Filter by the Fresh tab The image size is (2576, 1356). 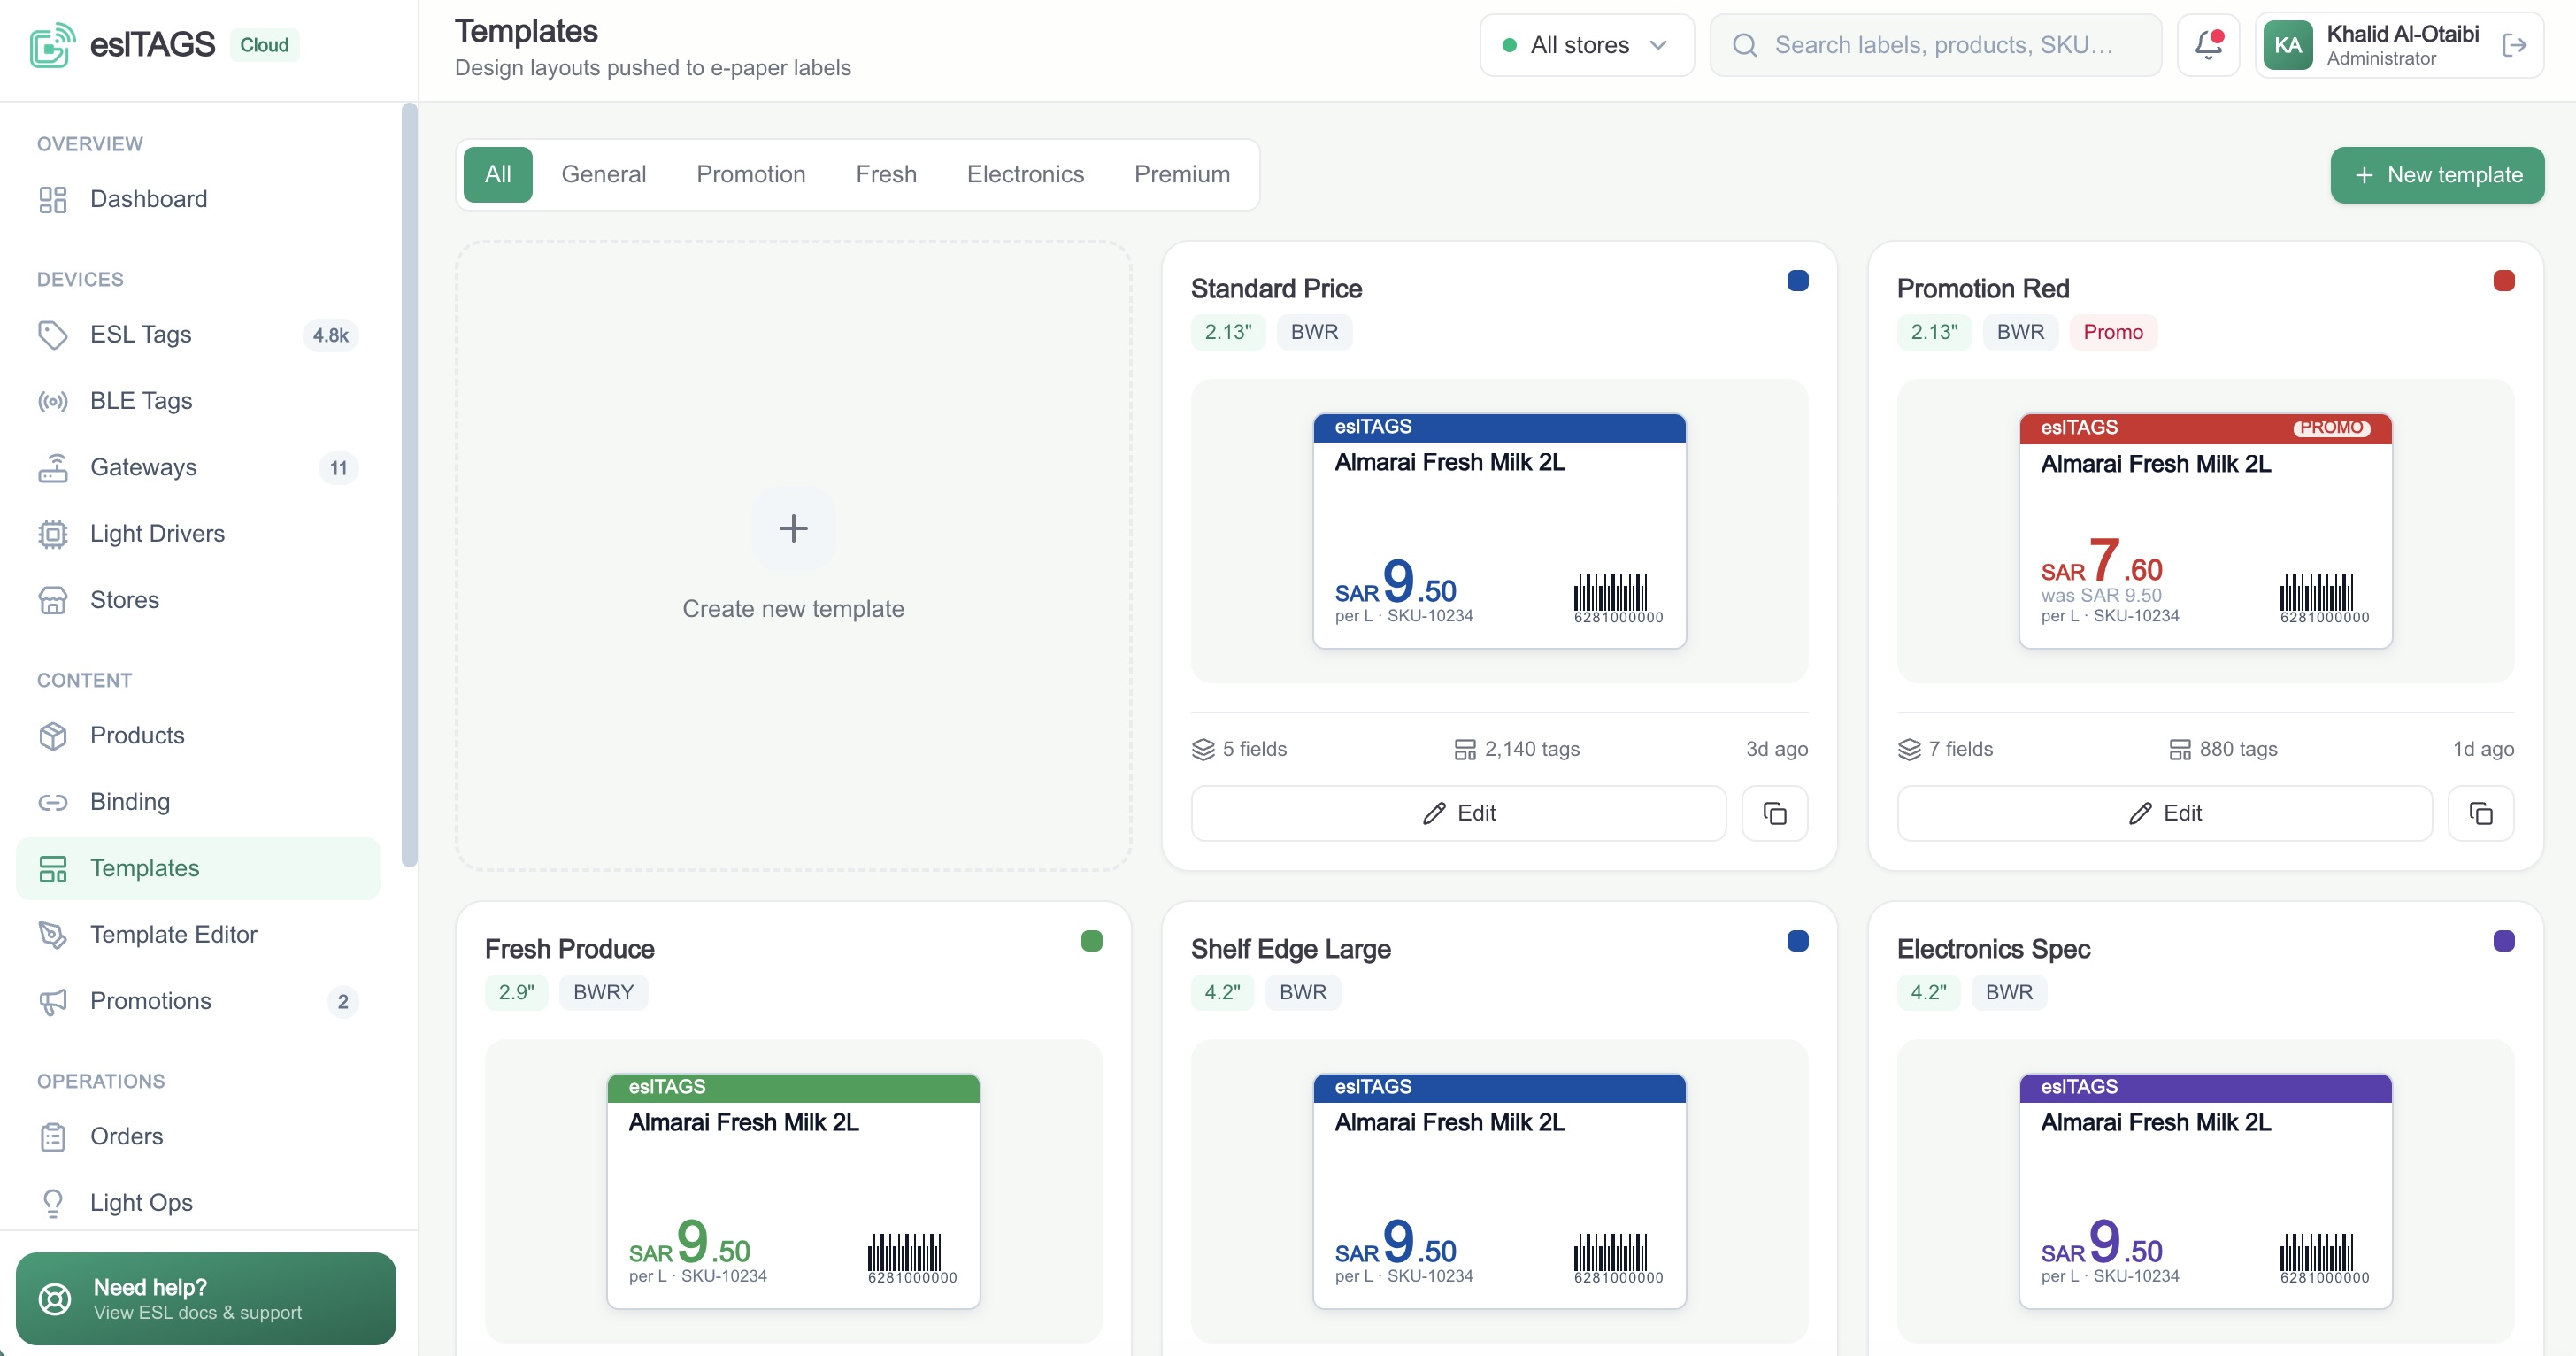coord(886,175)
